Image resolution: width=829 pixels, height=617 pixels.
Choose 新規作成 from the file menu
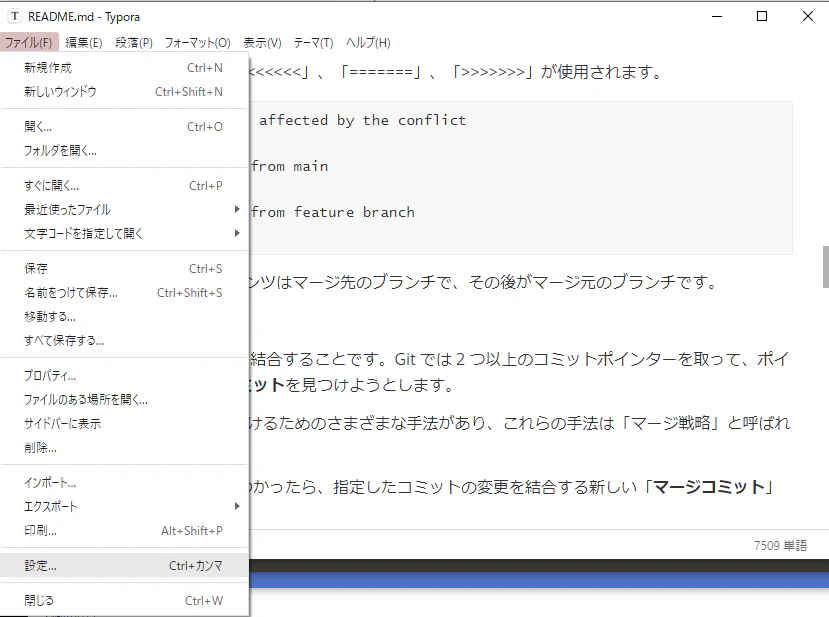click(x=124, y=68)
